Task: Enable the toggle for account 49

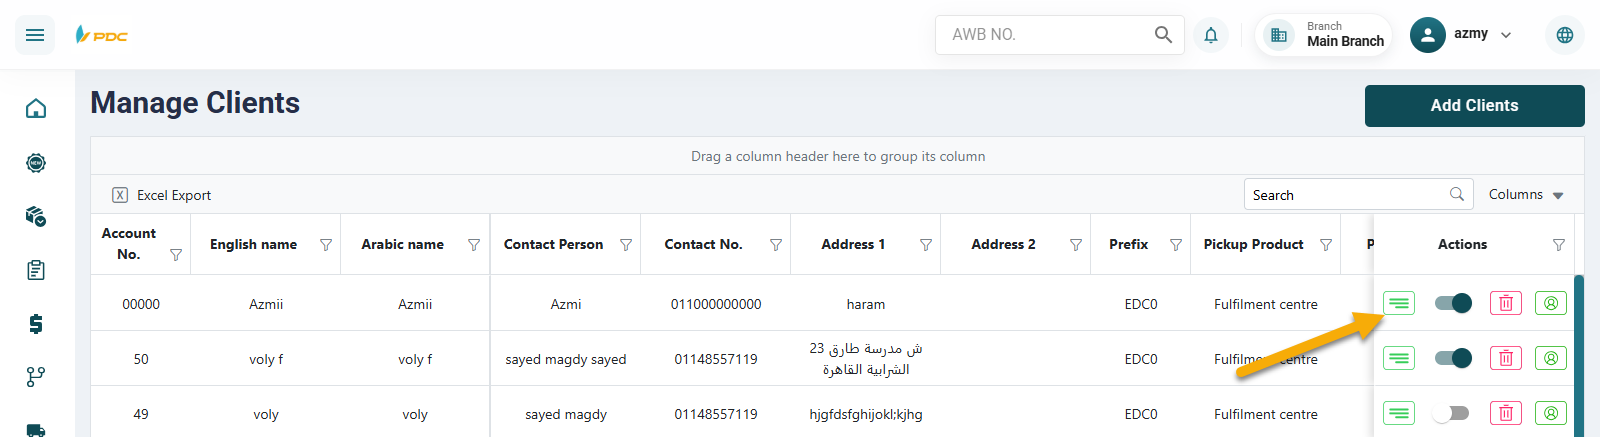Action: (1451, 413)
